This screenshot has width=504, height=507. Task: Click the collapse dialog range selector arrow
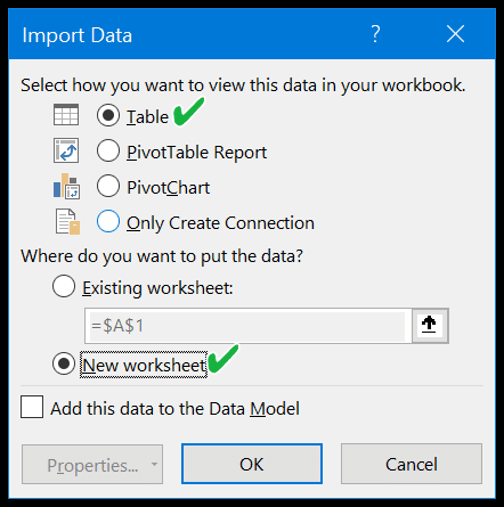coord(430,325)
